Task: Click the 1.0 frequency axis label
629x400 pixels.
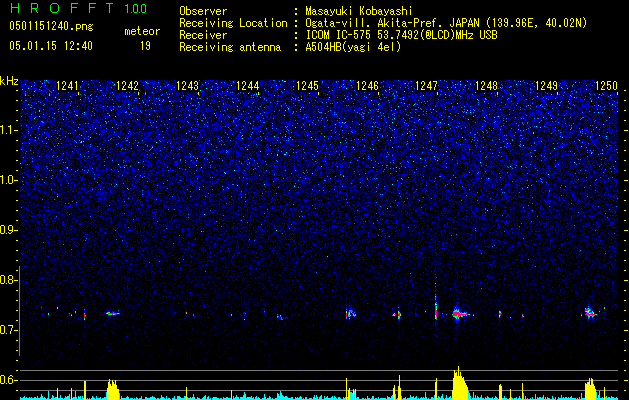Action: [x=8, y=180]
